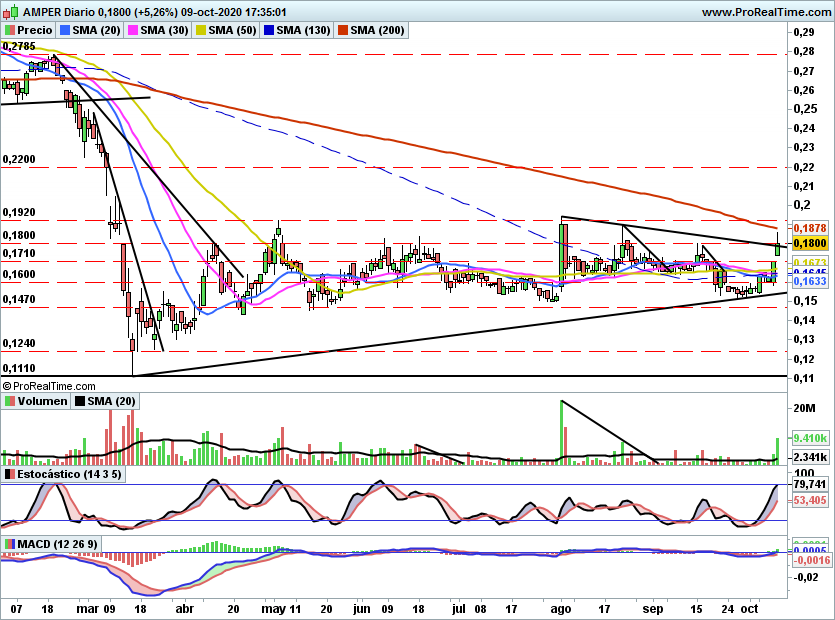
Task: Click the '07' first date axis label
Action: click(x=17, y=609)
